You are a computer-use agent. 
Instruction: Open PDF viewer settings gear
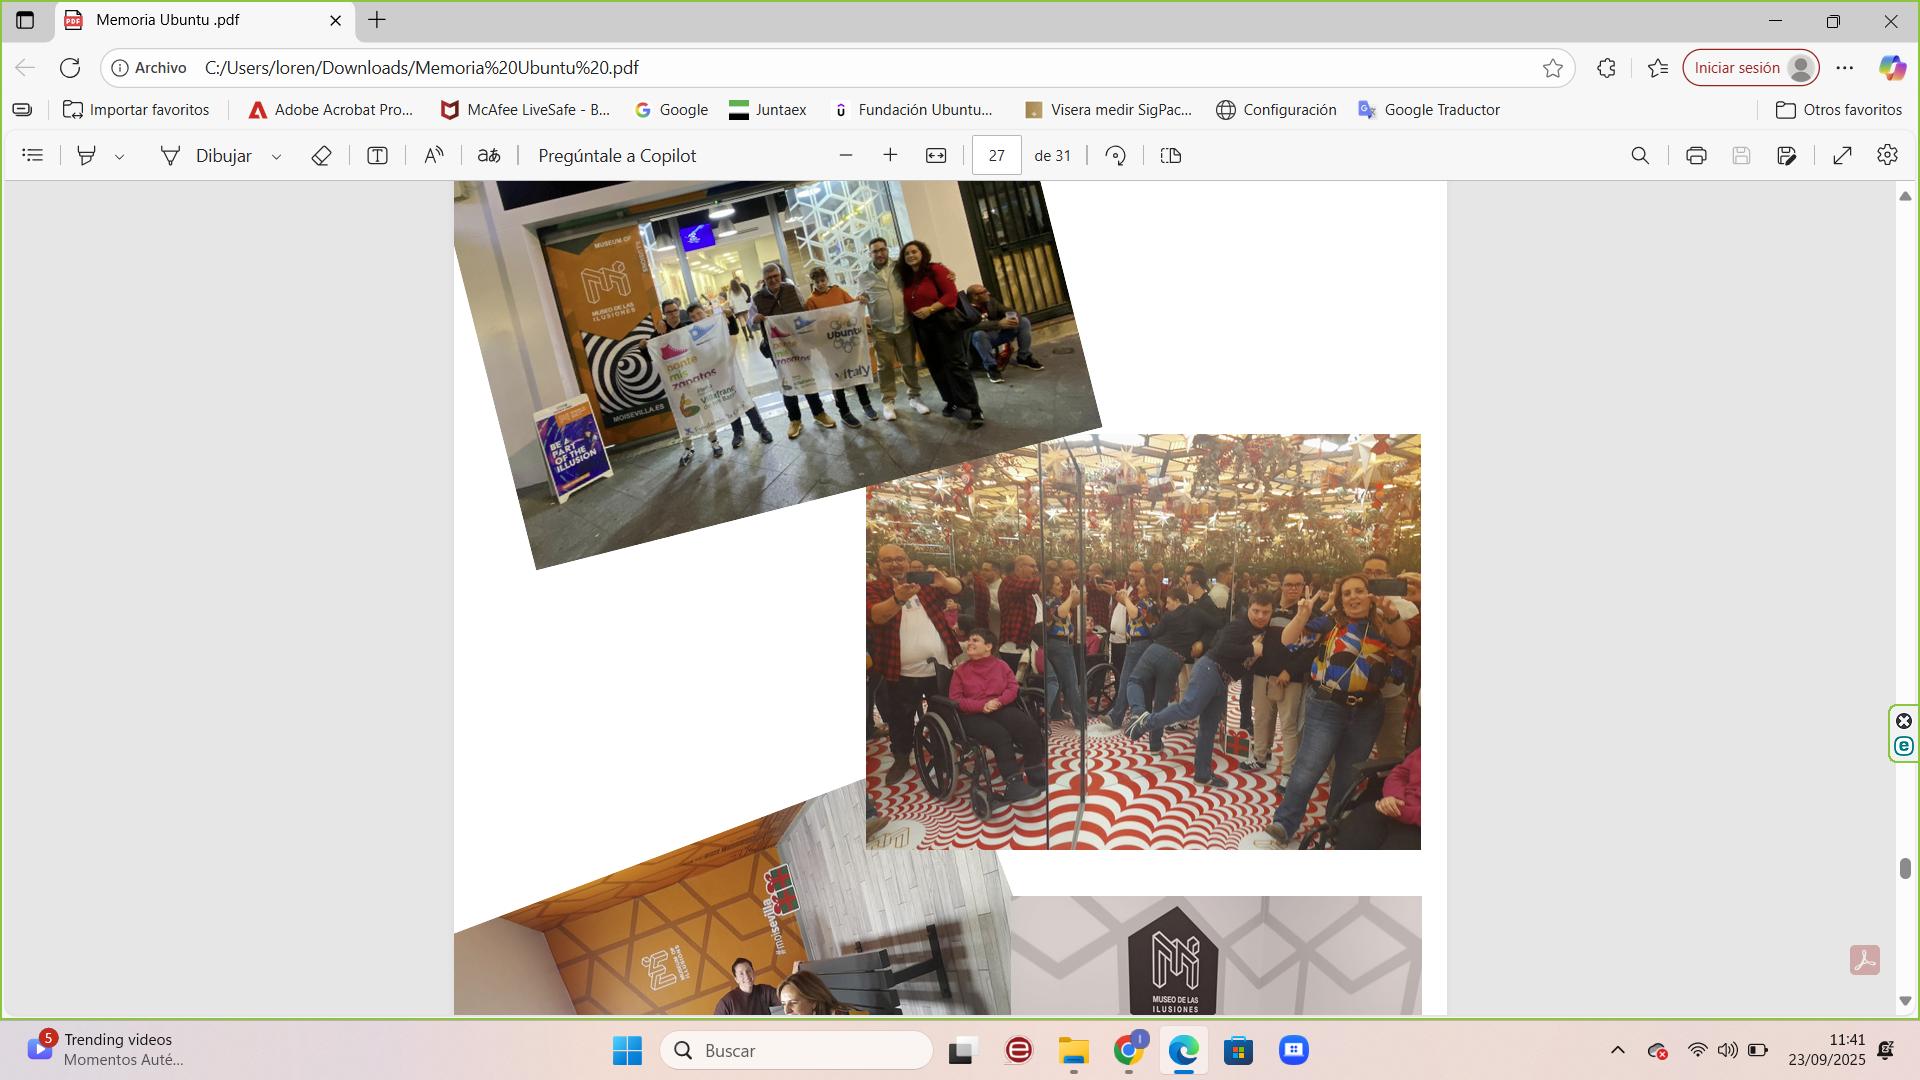(x=1887, y=156)
